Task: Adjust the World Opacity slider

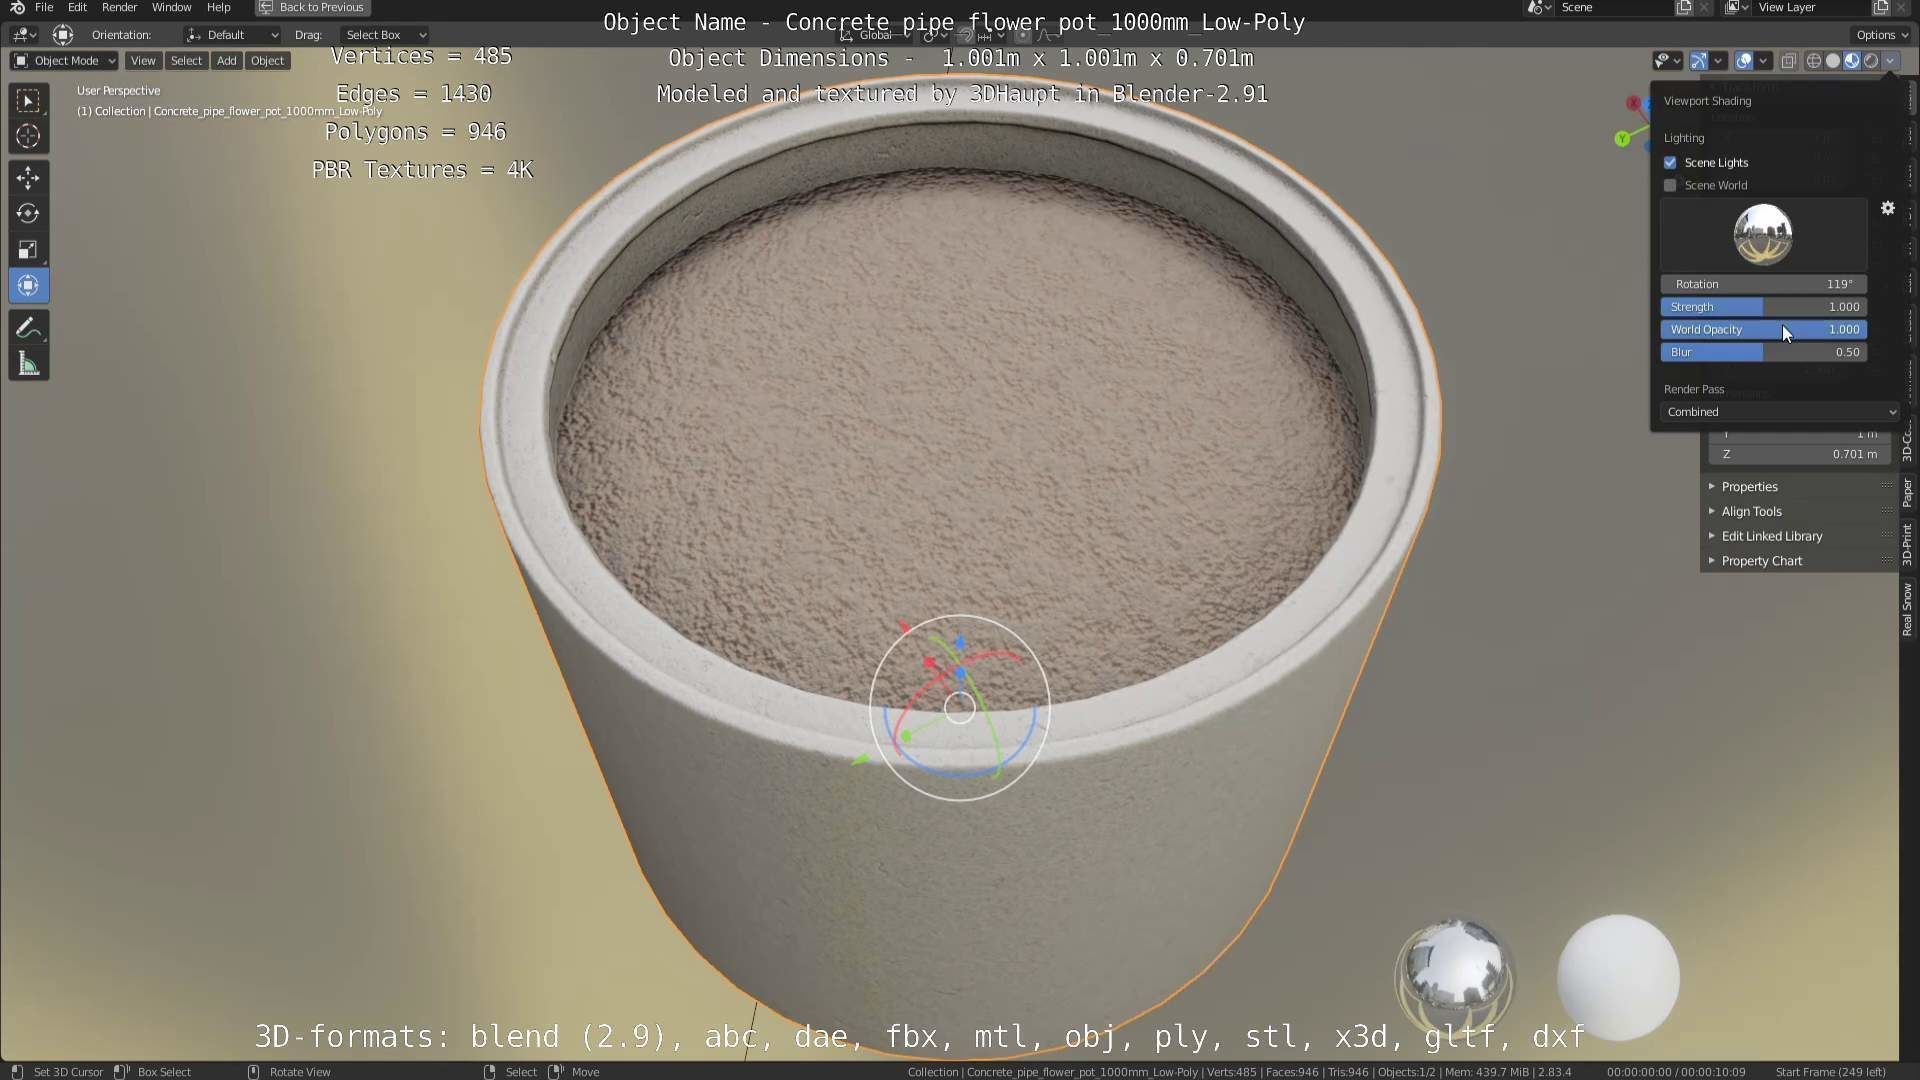Action: [x=1764, y=330]
